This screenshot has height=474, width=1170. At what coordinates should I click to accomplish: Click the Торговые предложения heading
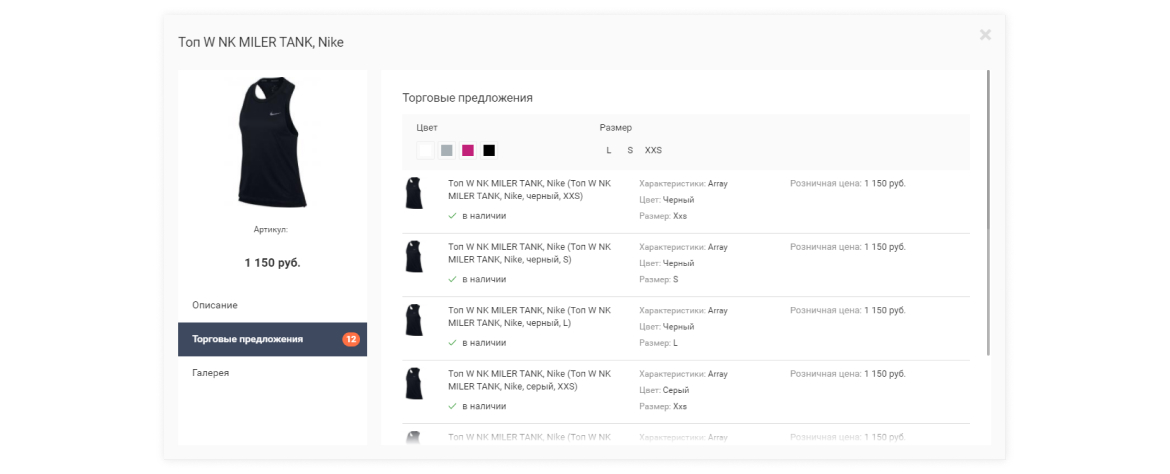click(x=468, y=98)
